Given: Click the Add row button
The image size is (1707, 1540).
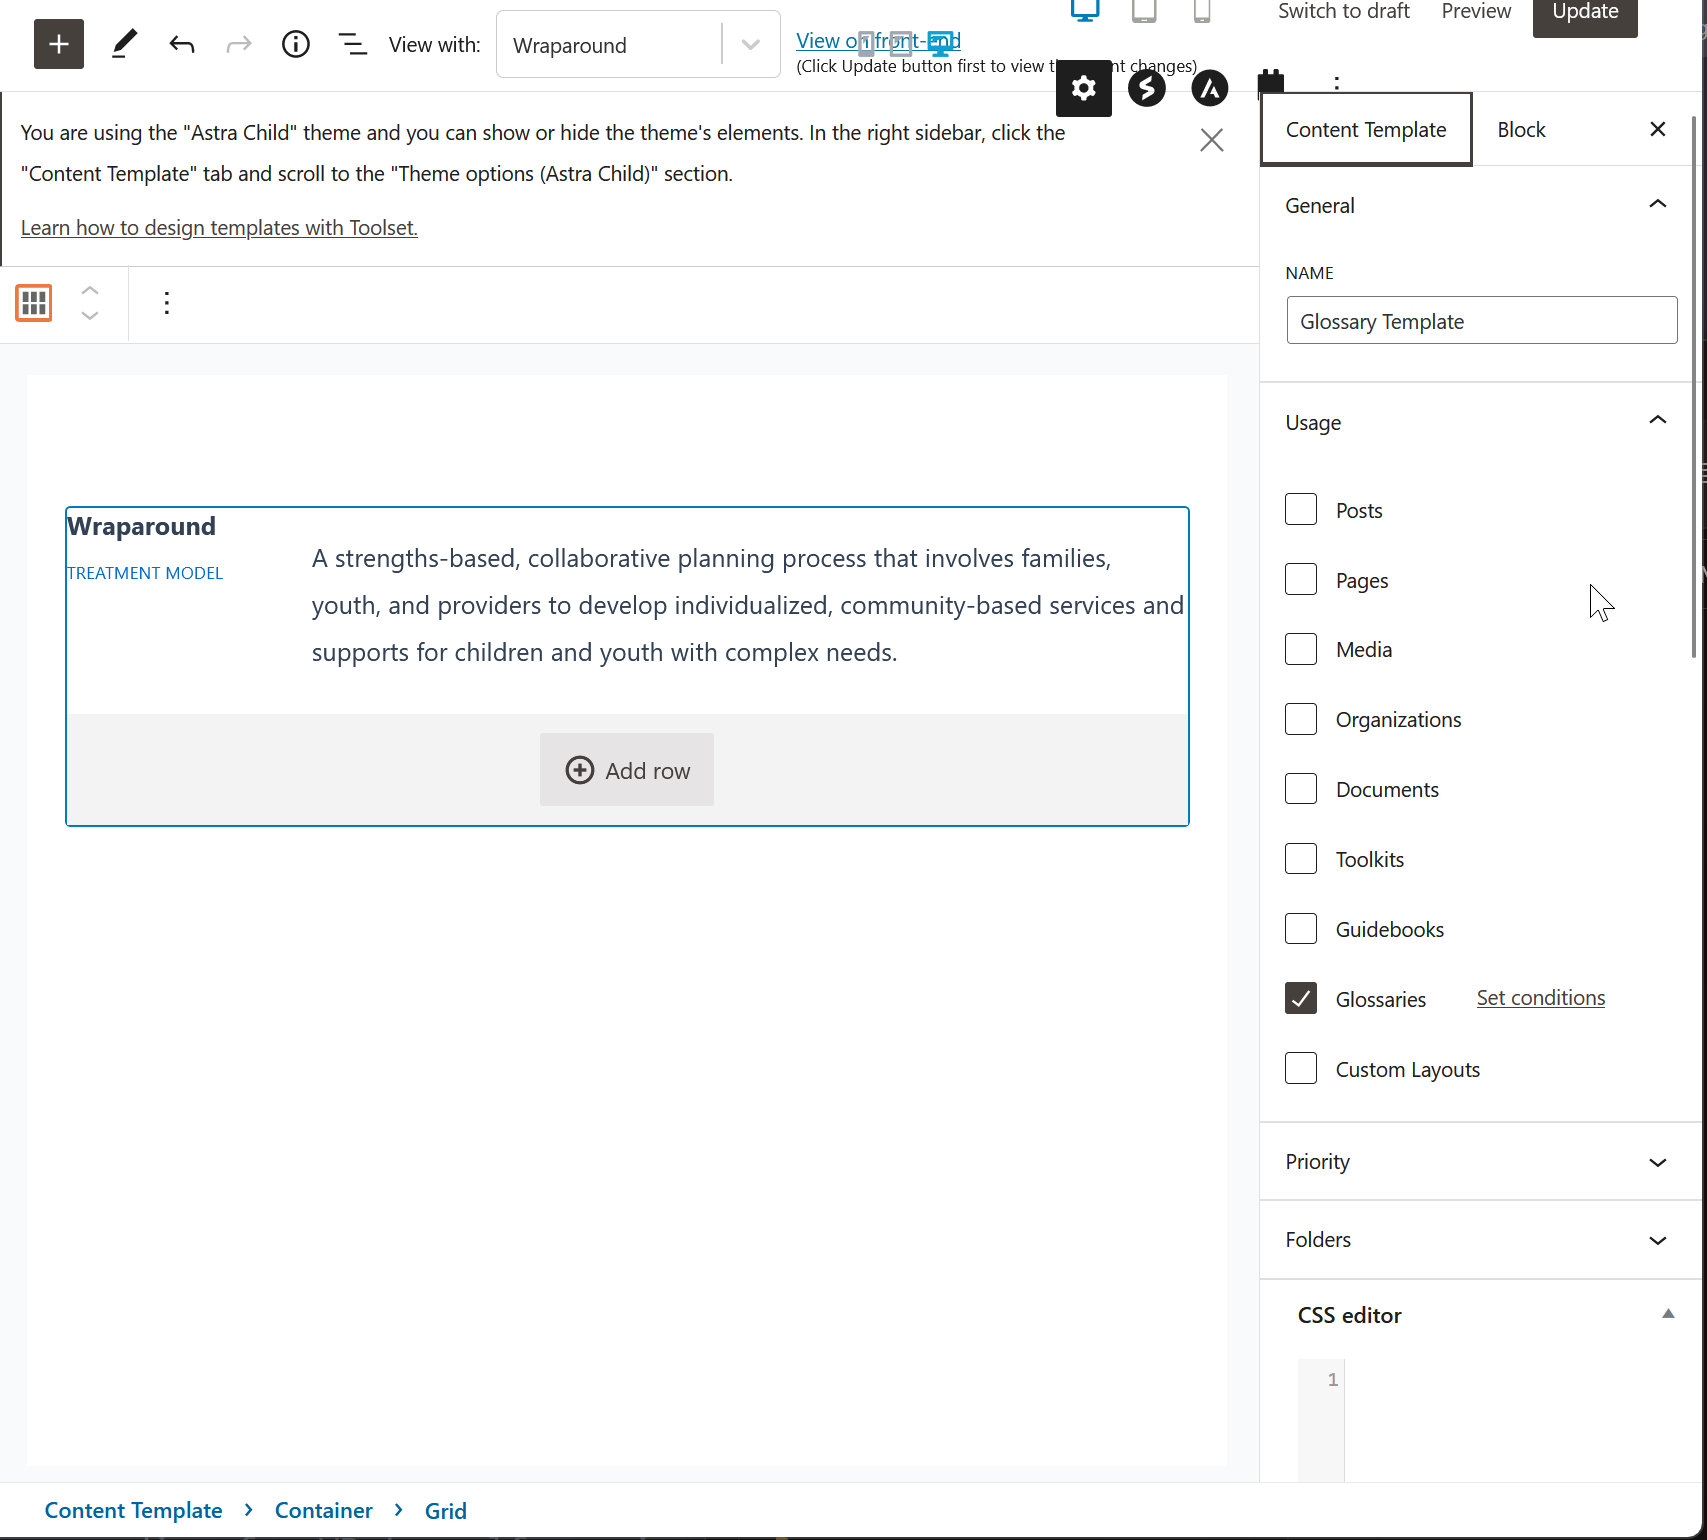Looking at the screenshot, I should pos(627,770).
